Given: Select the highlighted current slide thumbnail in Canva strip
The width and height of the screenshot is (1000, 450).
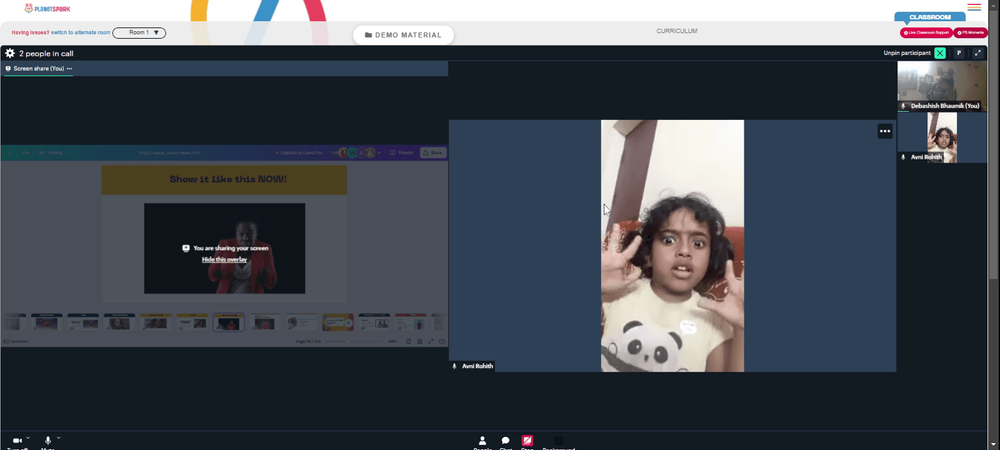Looking at the screenshot, I should 228,322.
